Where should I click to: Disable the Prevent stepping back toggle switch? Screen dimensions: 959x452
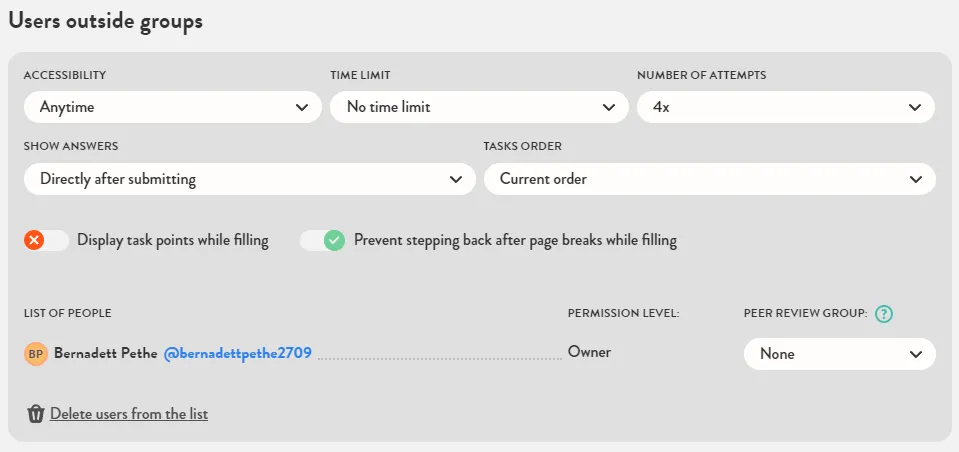pyautogui.click(x=322, y=241)
